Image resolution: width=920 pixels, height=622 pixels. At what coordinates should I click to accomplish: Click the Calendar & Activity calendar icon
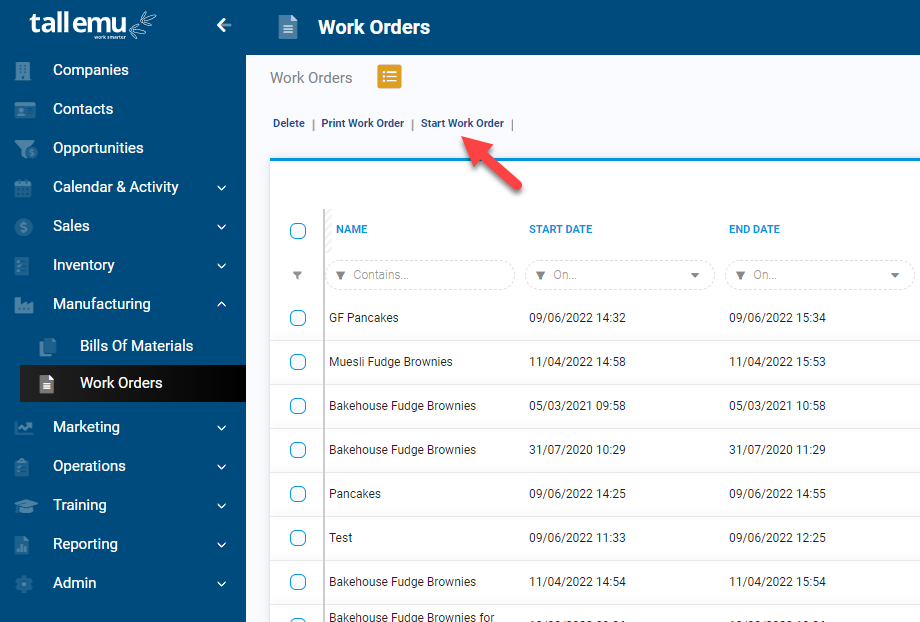(x=23, y=188)
